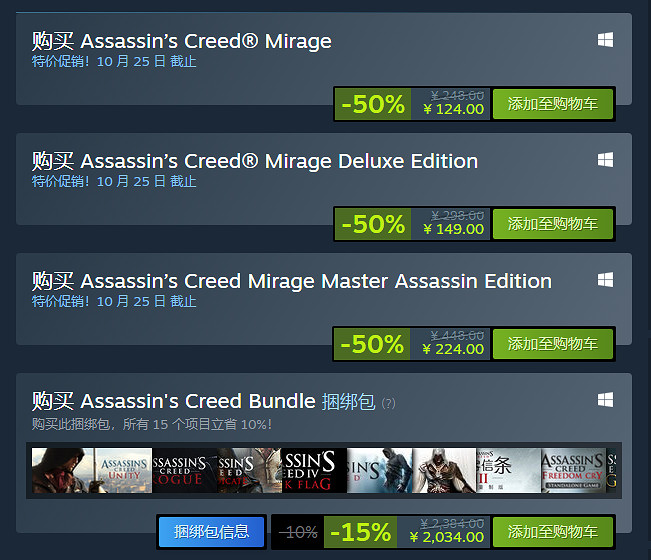Viewport: 651px width, 560px height.
Task: Click Windows icon on Mirage standard edition
Action: coord(605,40)
